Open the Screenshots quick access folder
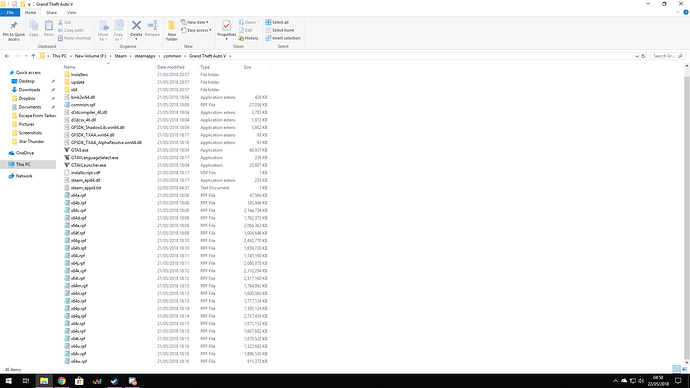690x388 pixels. tap(30, 133)
